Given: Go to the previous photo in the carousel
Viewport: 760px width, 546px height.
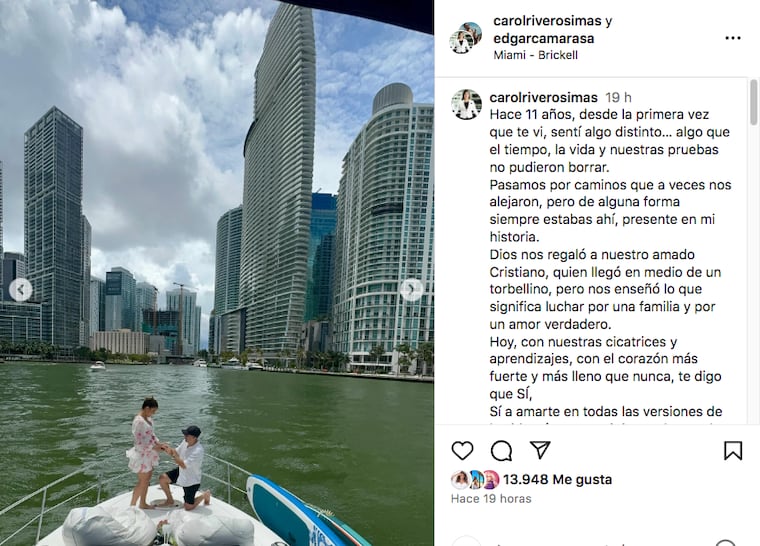Looking at the screenshot, I should (20, 290).
